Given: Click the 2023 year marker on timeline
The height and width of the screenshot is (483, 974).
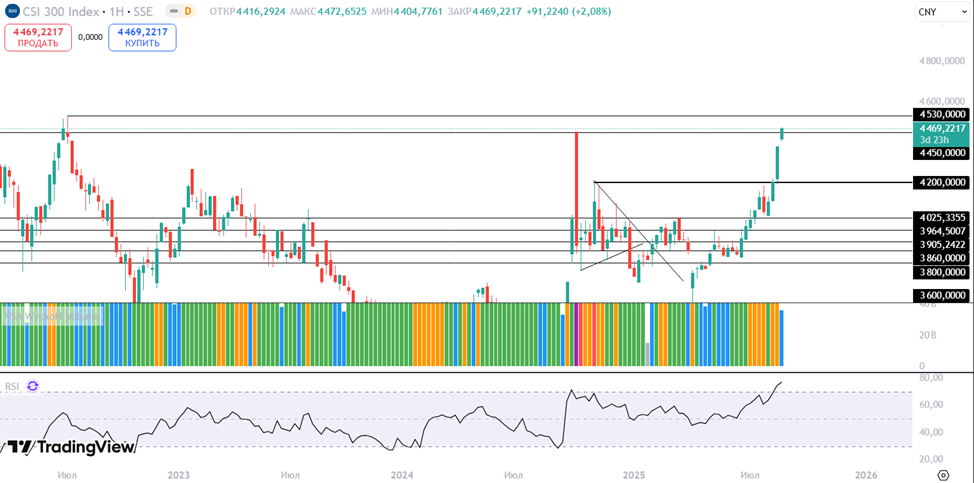Looking at the screenshot, I should (179, 474).
